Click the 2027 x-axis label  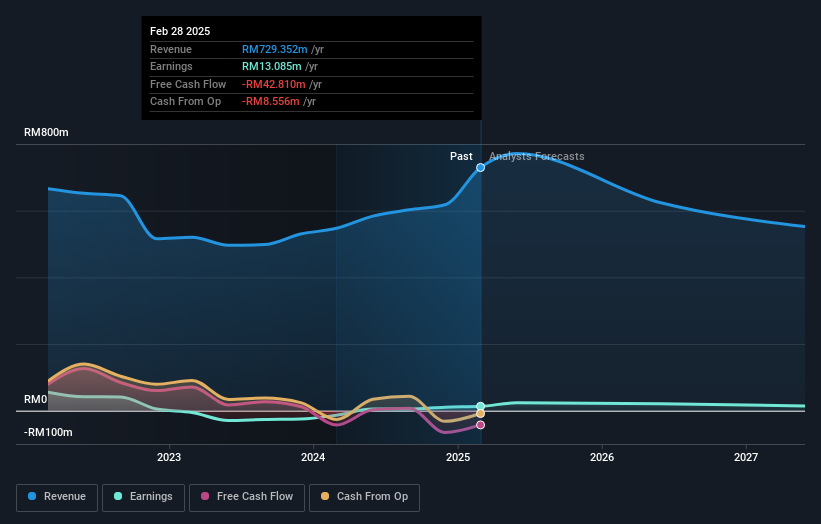coord(746,458)
